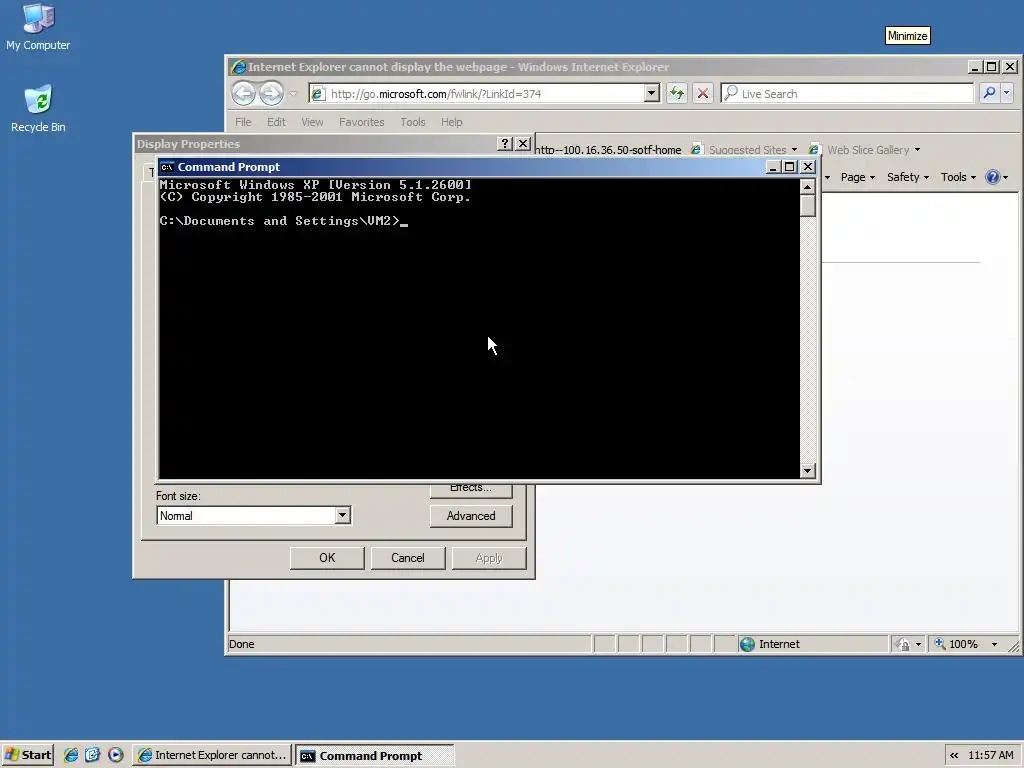This screenshot has width=1024, height=768.
Task: Click the Done status bar text
Action: point(242,644)
